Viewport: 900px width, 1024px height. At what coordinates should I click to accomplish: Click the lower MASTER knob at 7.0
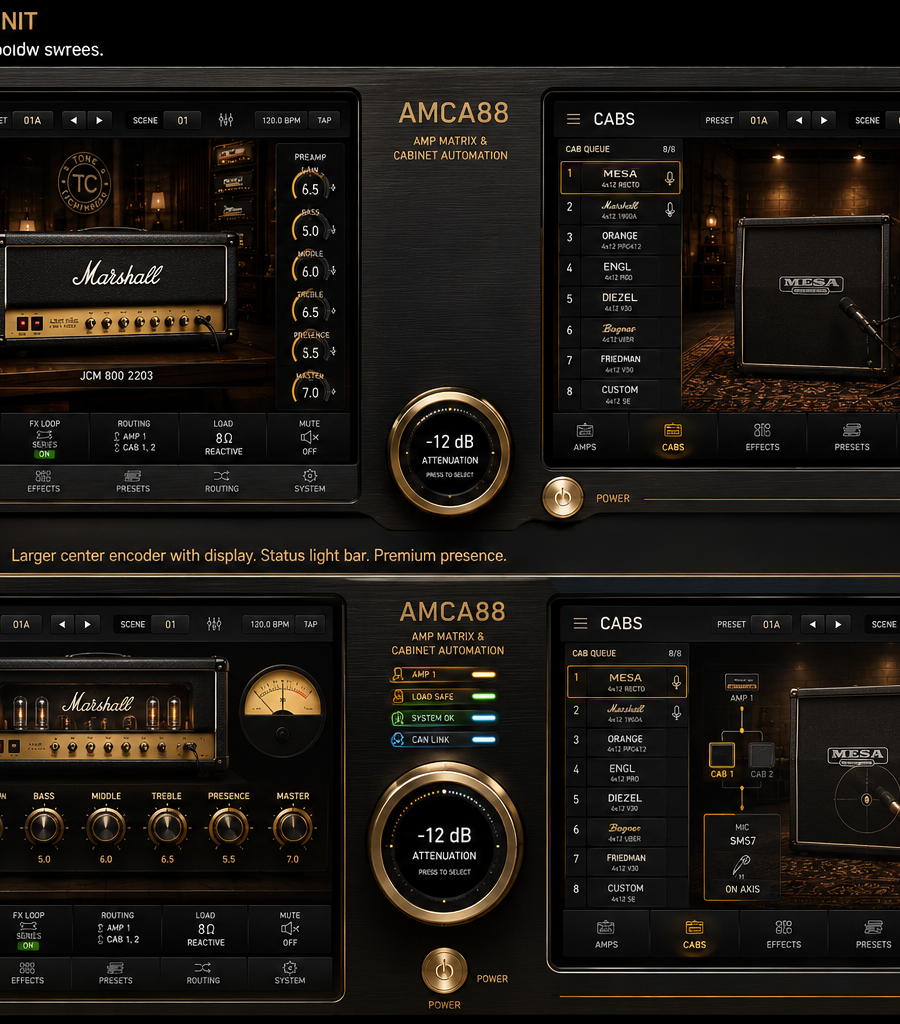pos(293,827)
